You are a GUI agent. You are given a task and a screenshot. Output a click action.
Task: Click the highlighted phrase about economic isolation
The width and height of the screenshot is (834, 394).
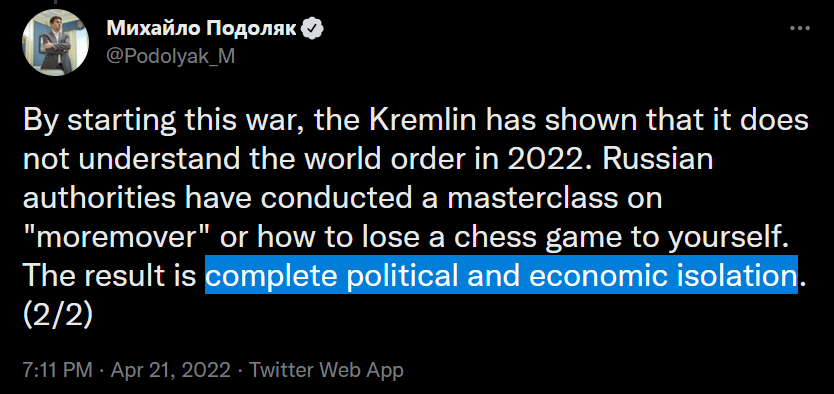(x=502, y=274)
